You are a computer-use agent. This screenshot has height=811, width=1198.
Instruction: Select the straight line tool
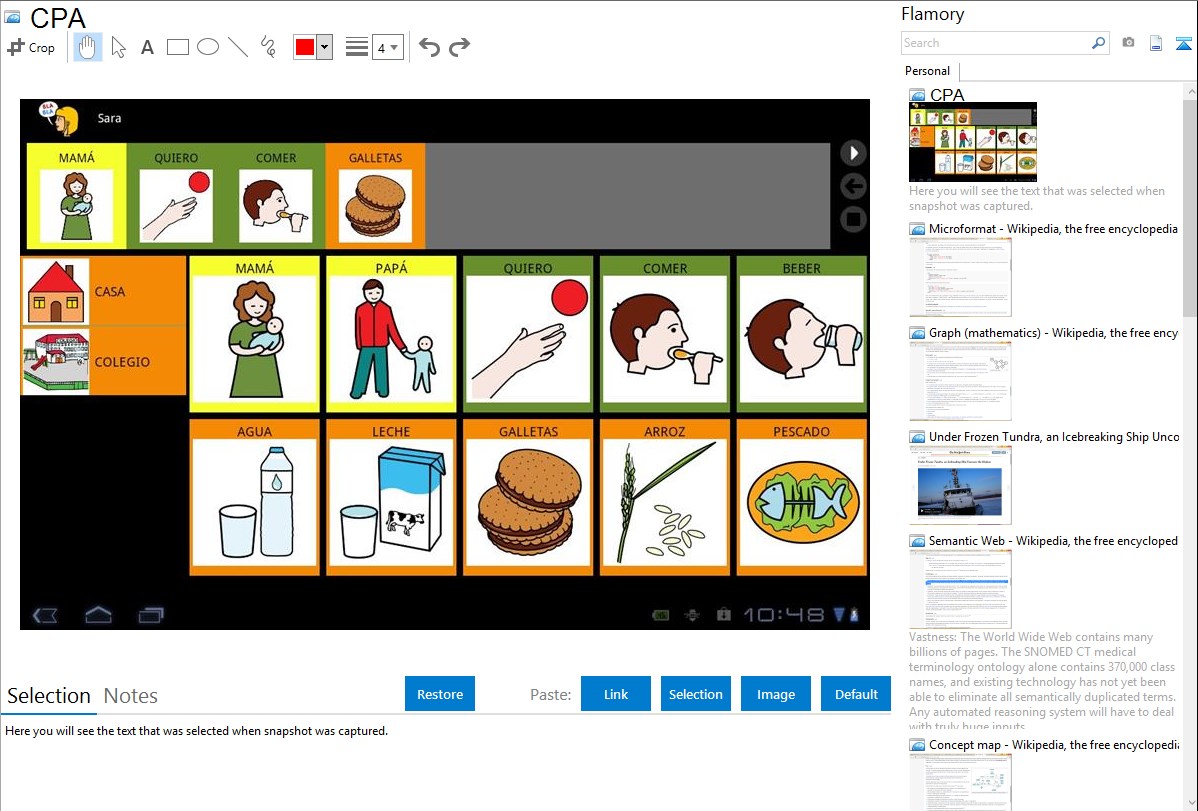point(238,47)
